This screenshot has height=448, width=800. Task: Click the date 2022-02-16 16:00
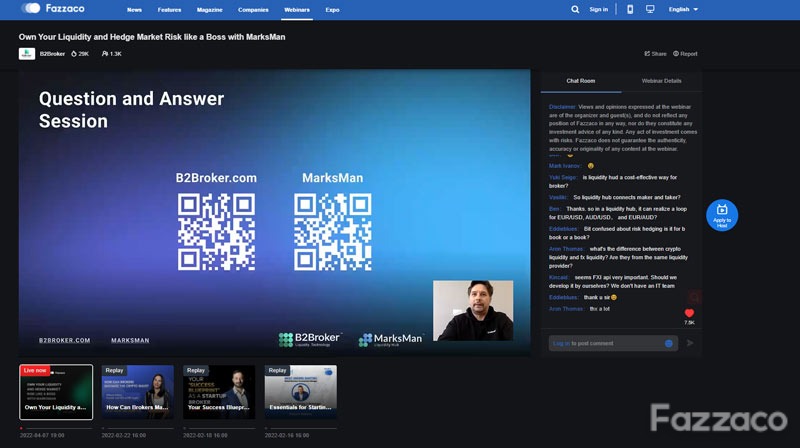click(287, 435)
